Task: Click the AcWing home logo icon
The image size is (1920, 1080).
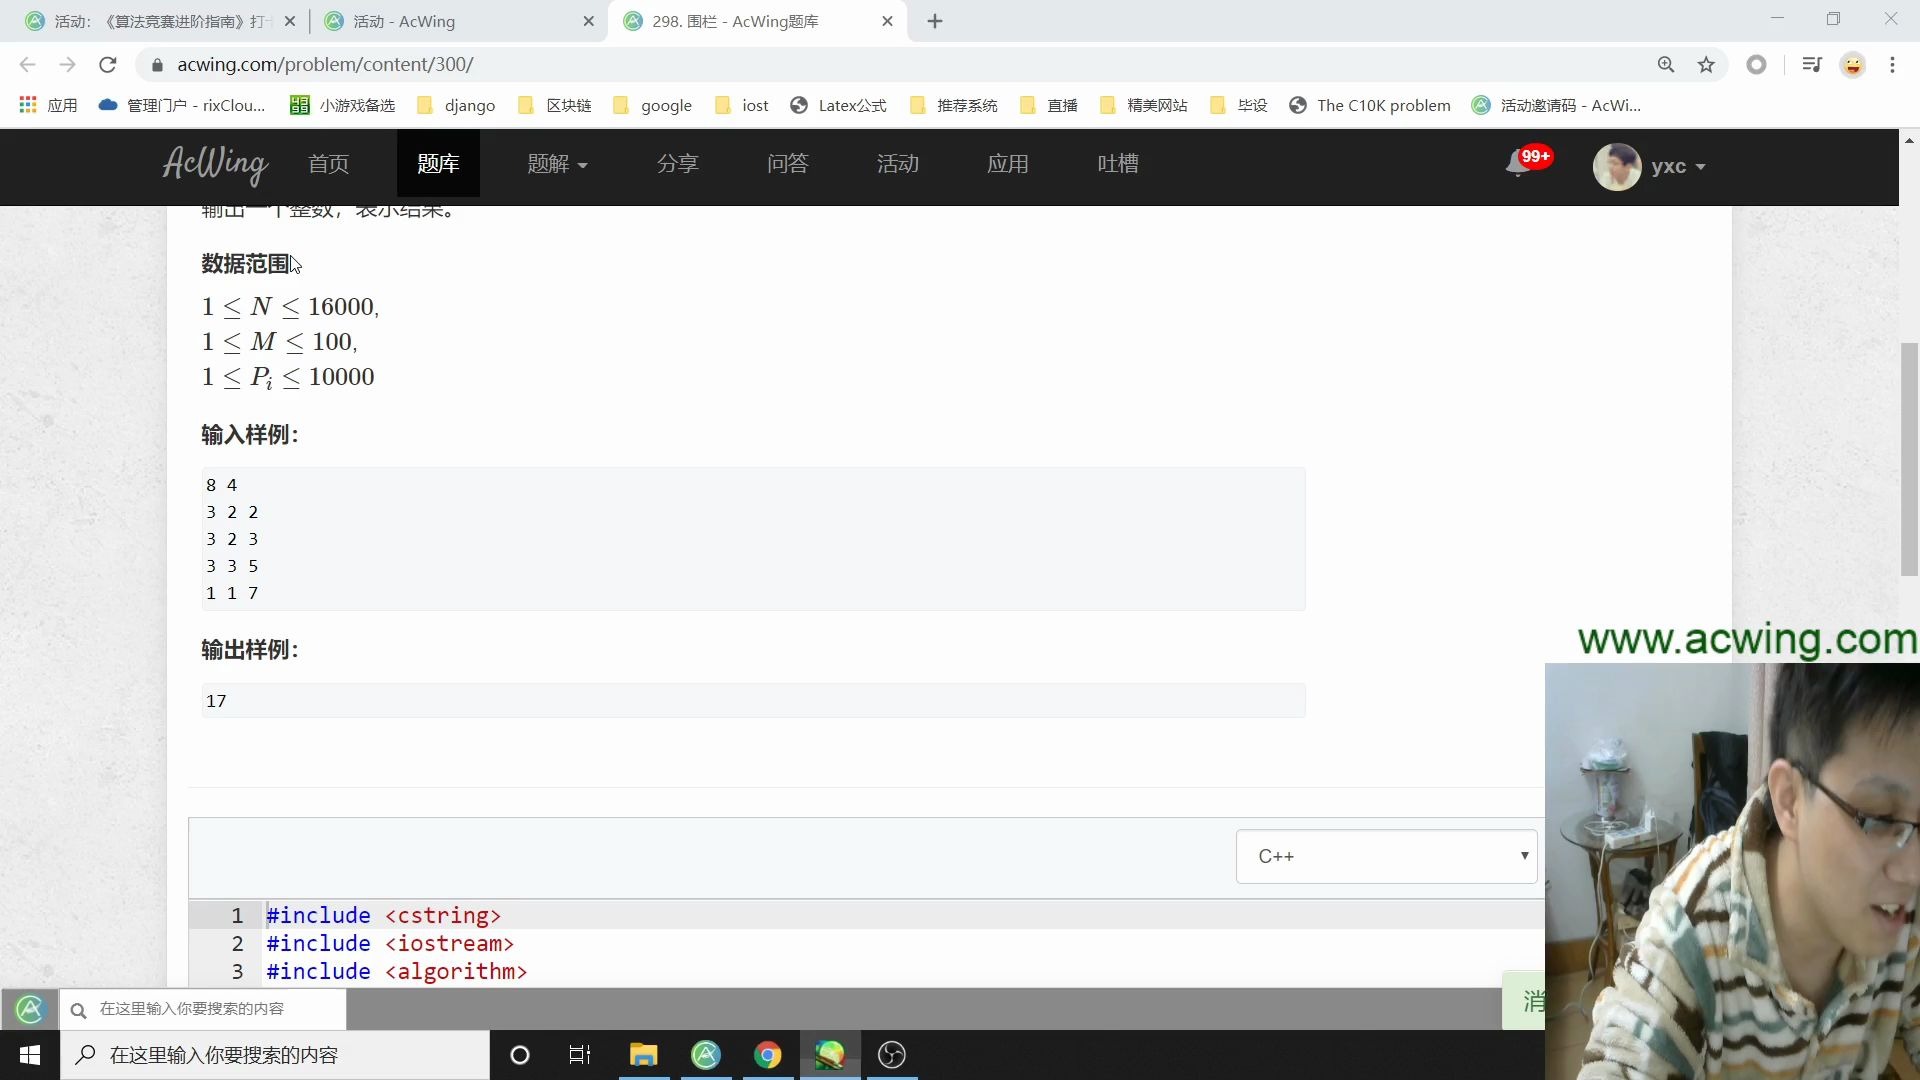Action: [215, 165]
